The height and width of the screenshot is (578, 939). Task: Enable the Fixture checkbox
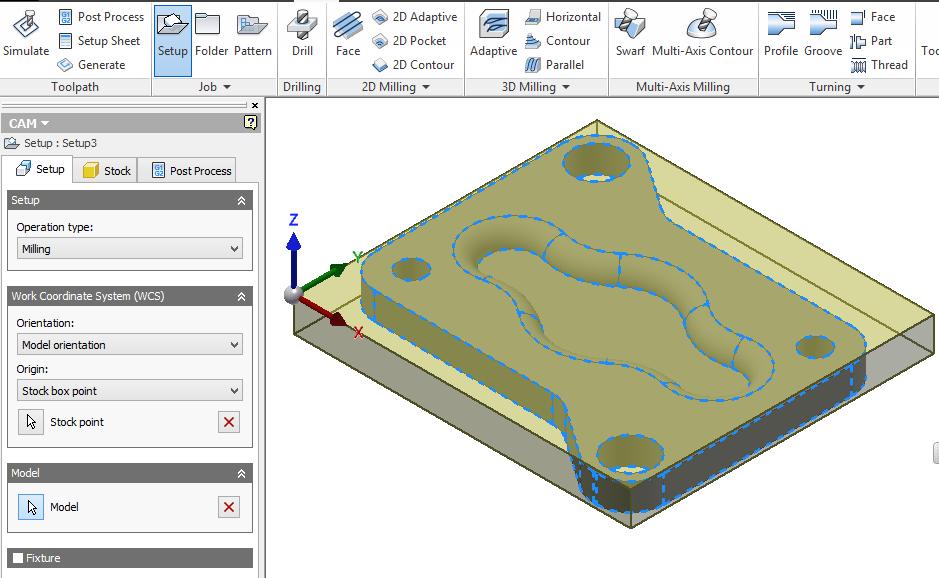coord(18,558)
